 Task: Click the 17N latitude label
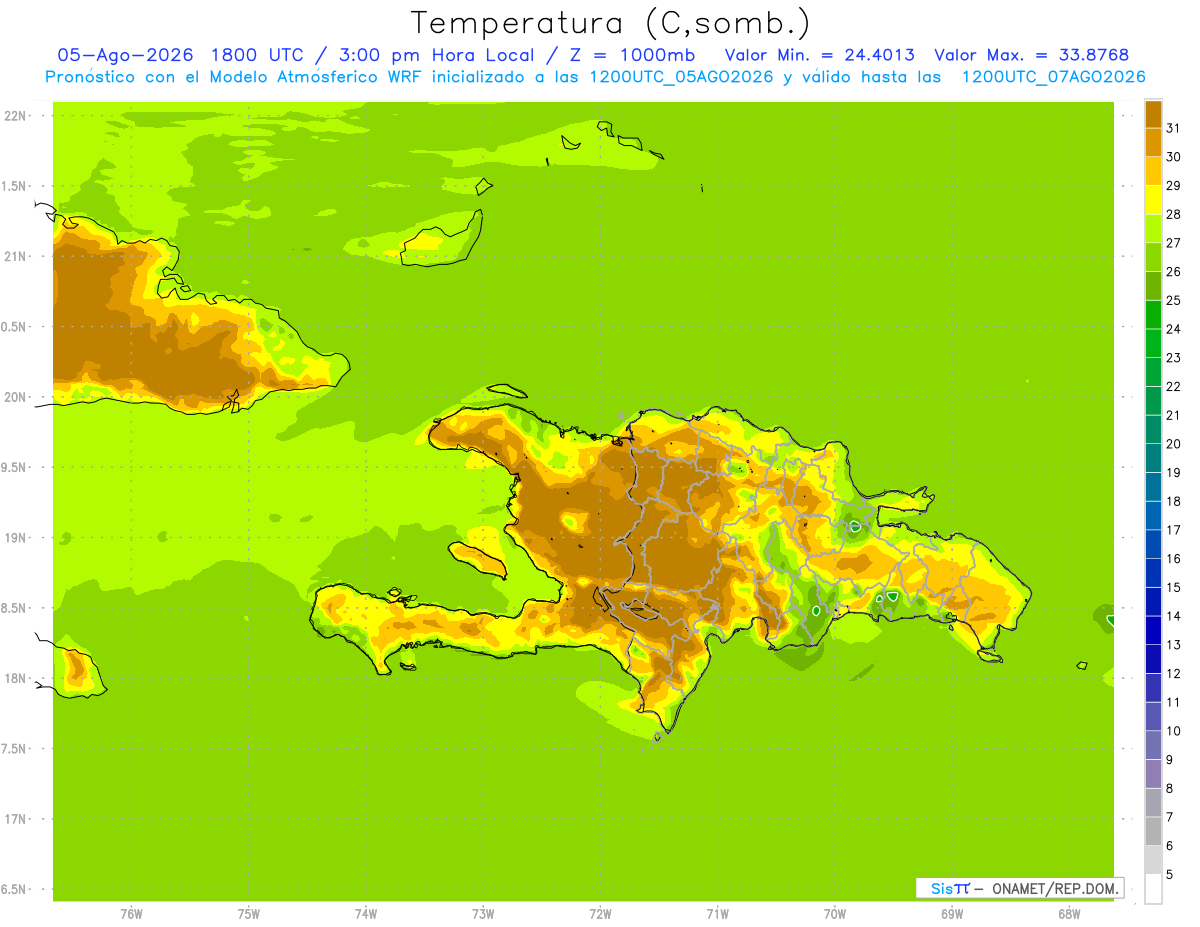tap(15, 819)
